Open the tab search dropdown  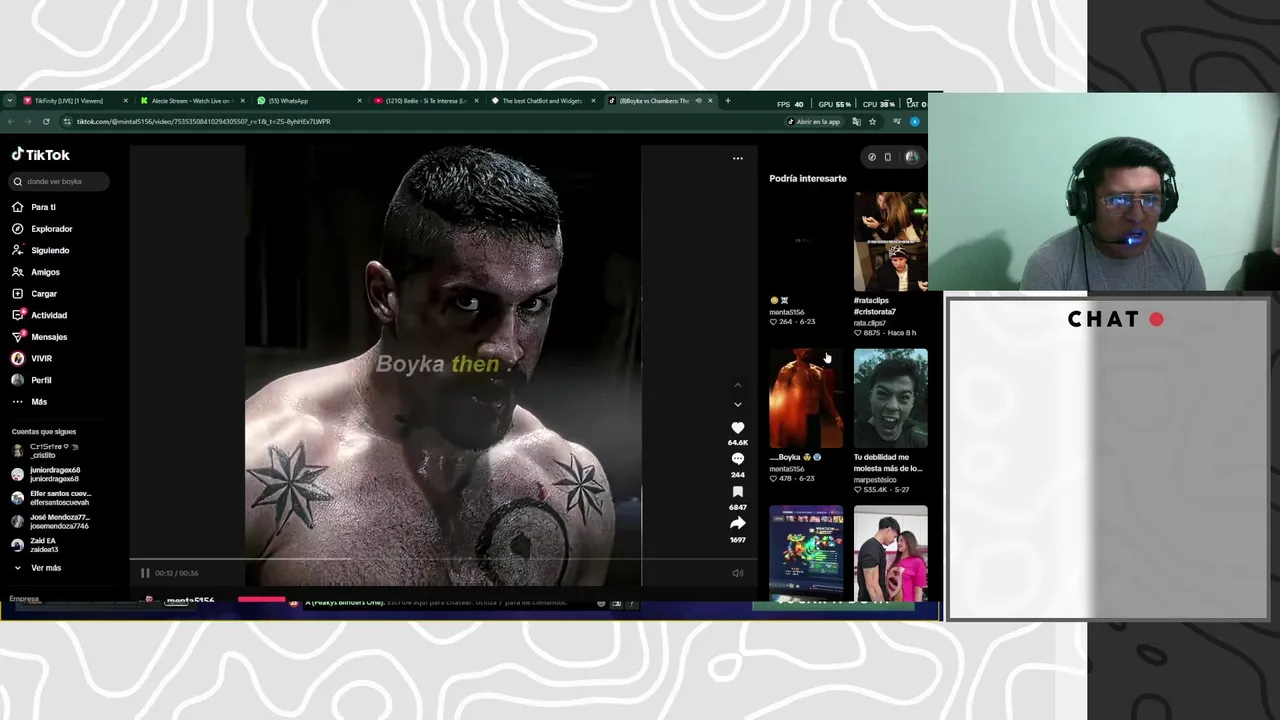coord(10,101)
